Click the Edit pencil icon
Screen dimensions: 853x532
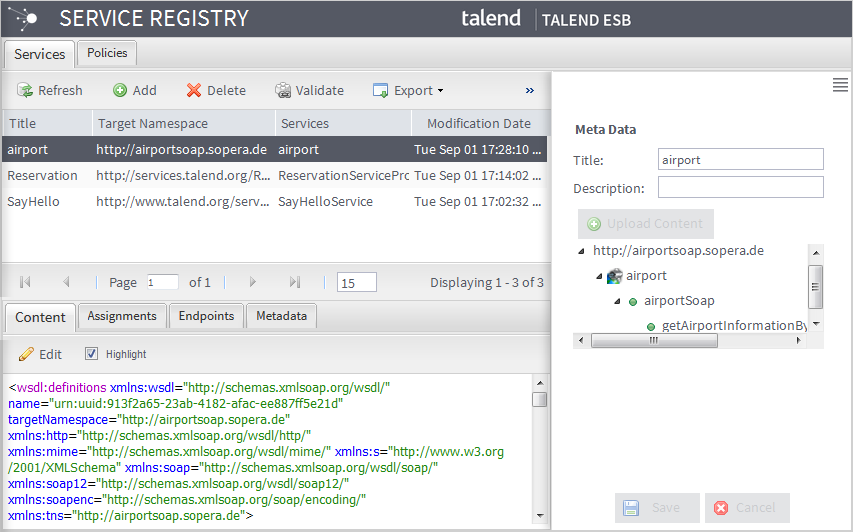26,354
